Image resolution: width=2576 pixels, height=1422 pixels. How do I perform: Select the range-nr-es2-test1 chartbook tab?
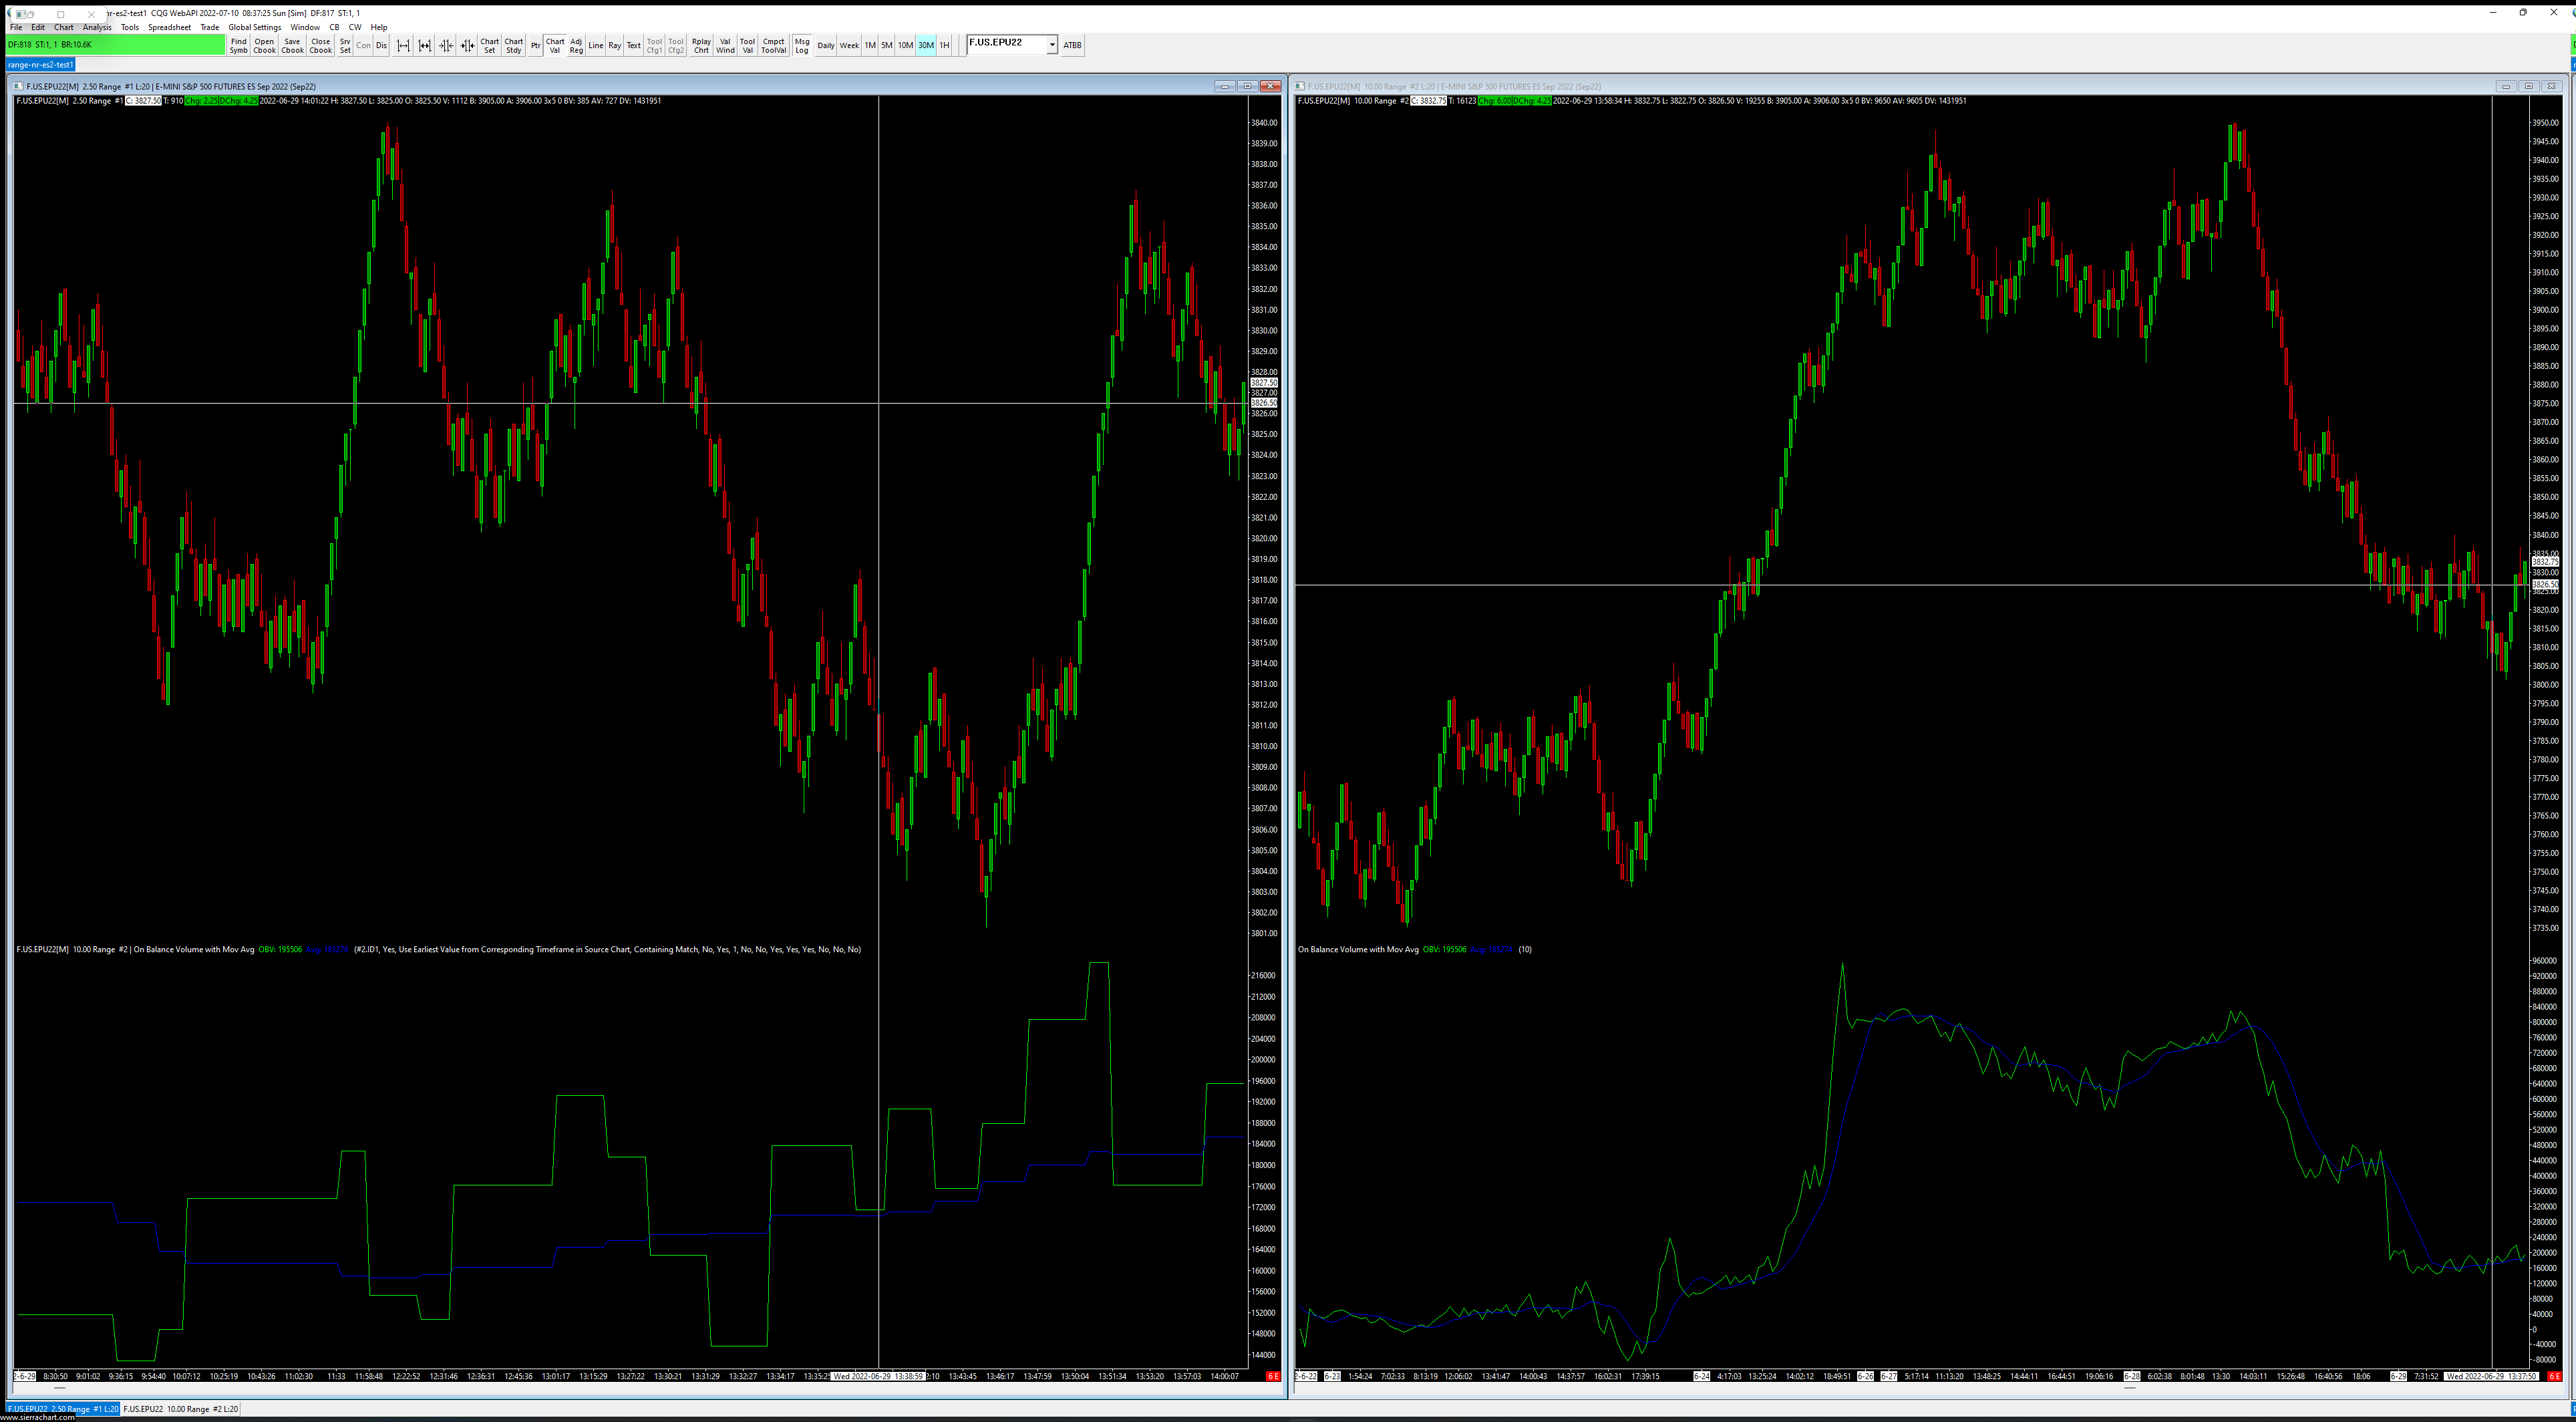tap(40, 64)
